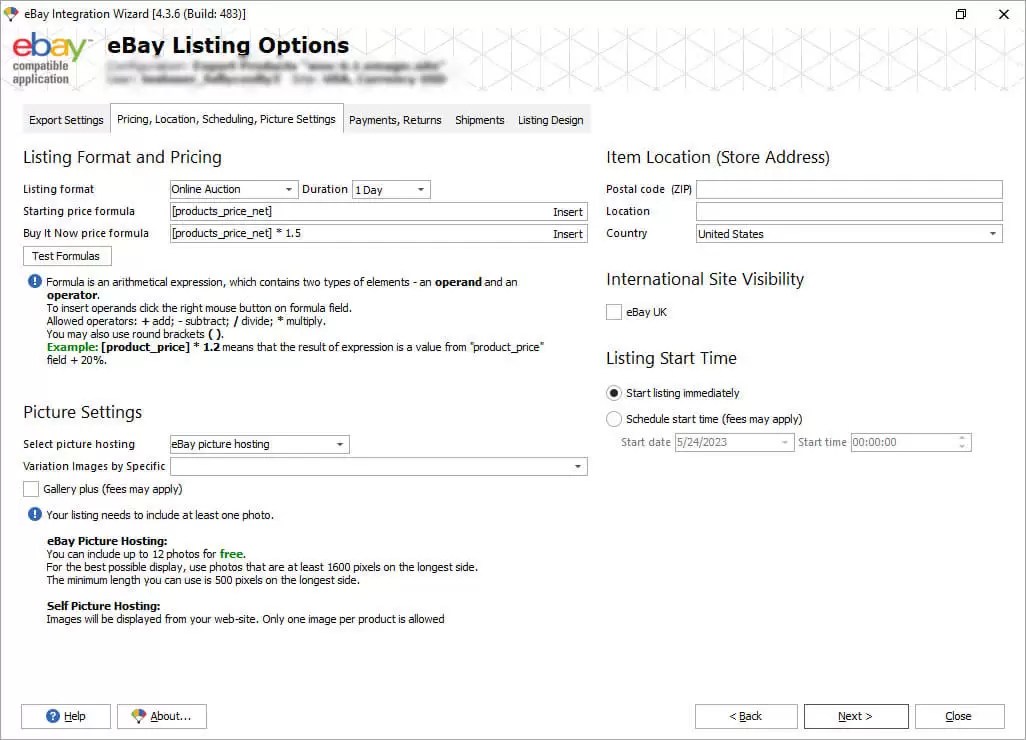Image resolution: width=1026 pixels, height=740 pixels.
Task: Click Insert next to the starting price formula
Action: 568,212
